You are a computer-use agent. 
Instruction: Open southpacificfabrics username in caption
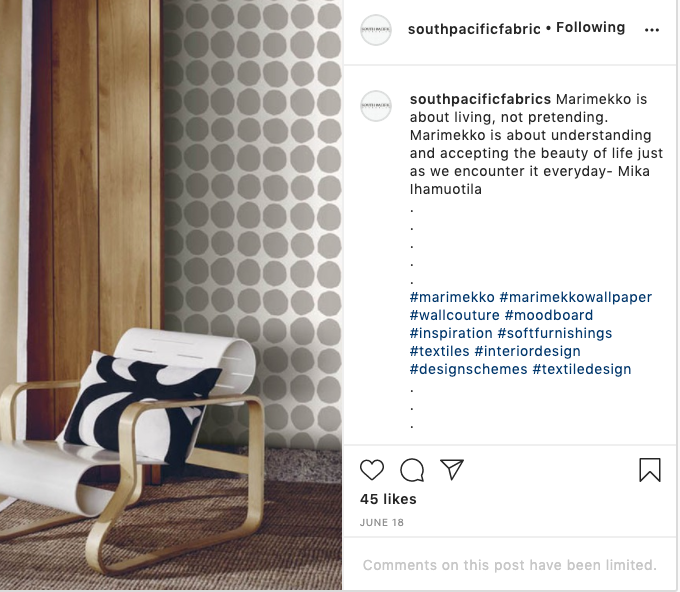pyautogui.click(x=480, y=99)
